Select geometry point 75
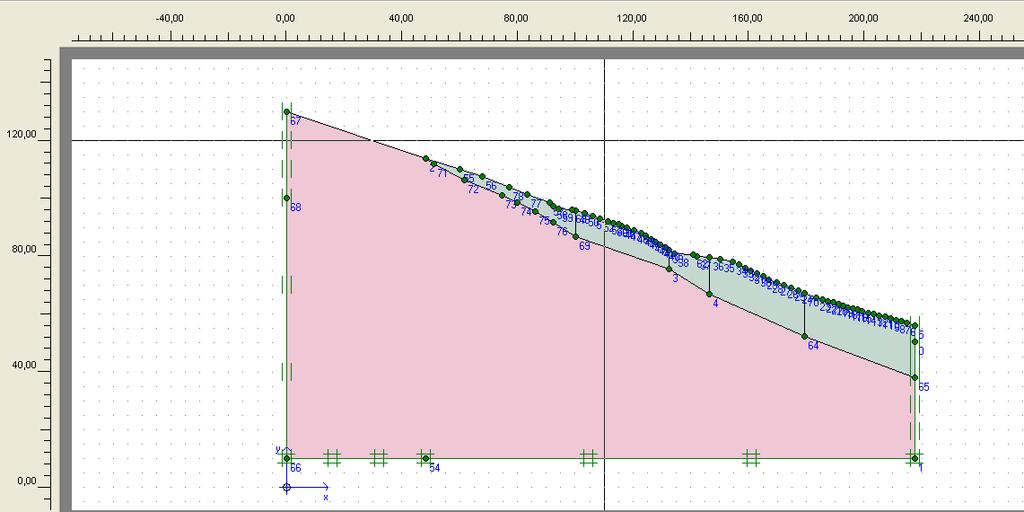1024x512 pixels. (x=536, y=212)
